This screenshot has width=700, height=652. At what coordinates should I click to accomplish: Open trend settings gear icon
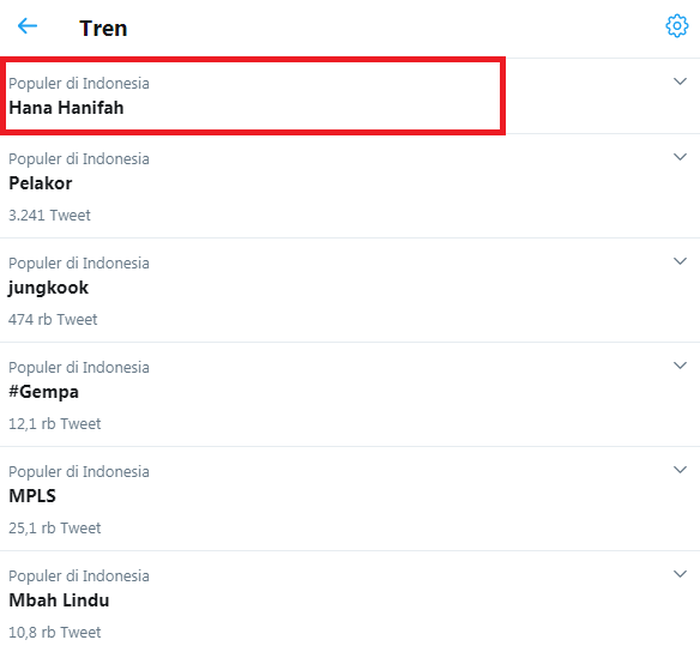[677, 26]
